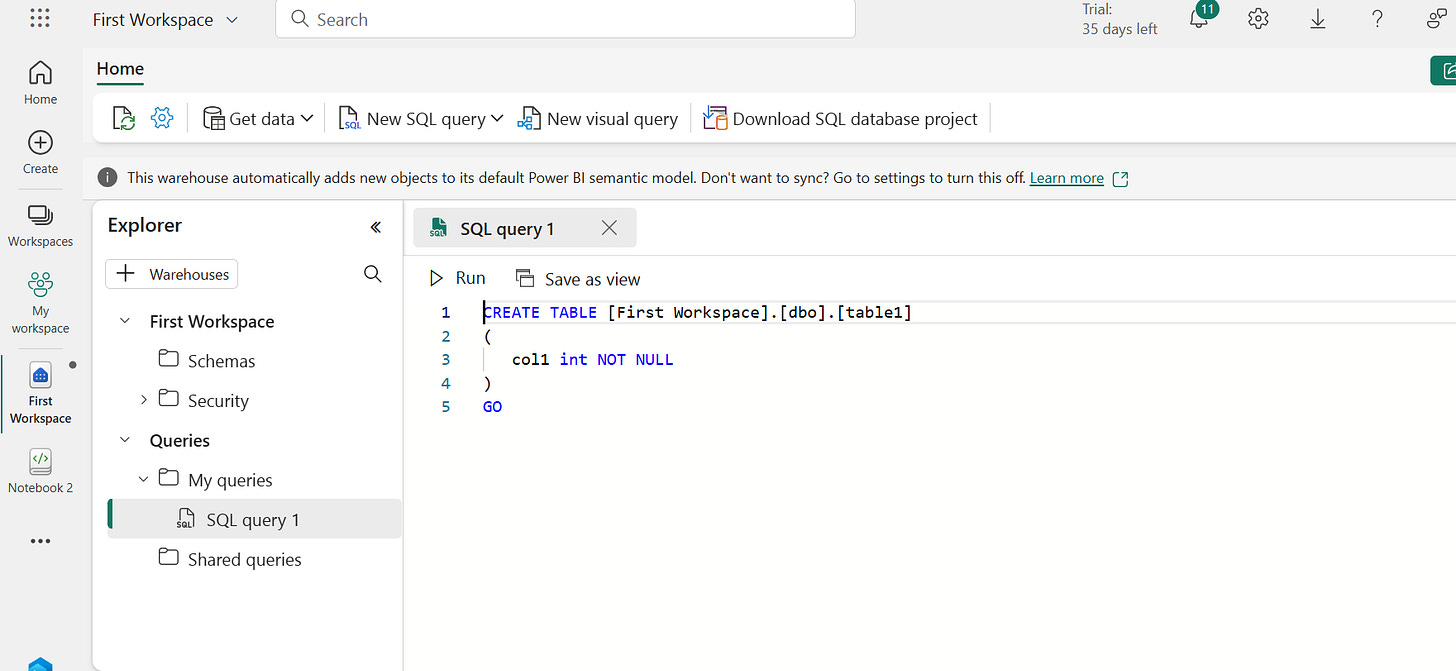
Task: Select the Shared queries folder
Action: [231, 559]
